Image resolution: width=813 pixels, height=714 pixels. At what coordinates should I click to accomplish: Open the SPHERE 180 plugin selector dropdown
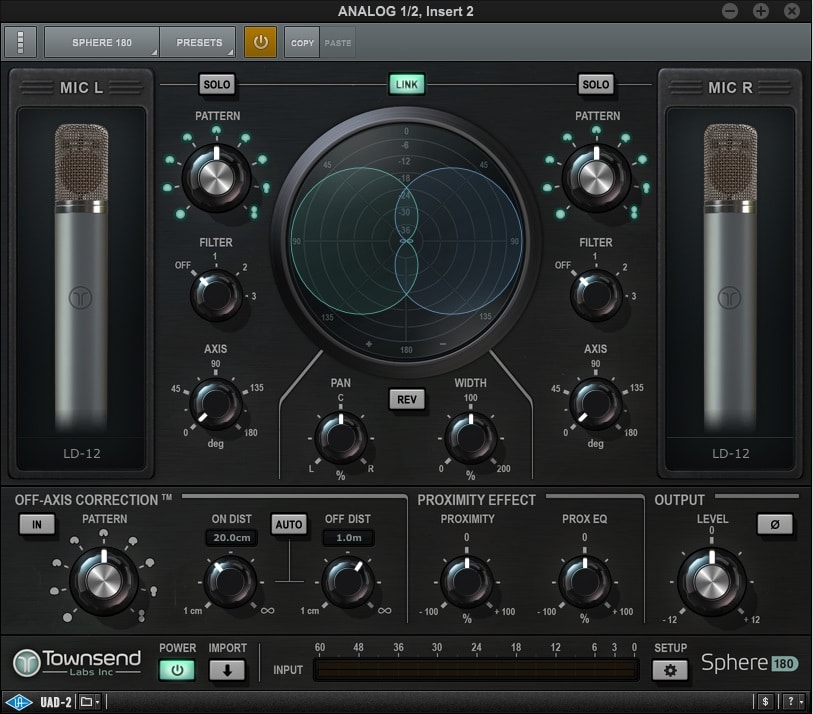102,42
